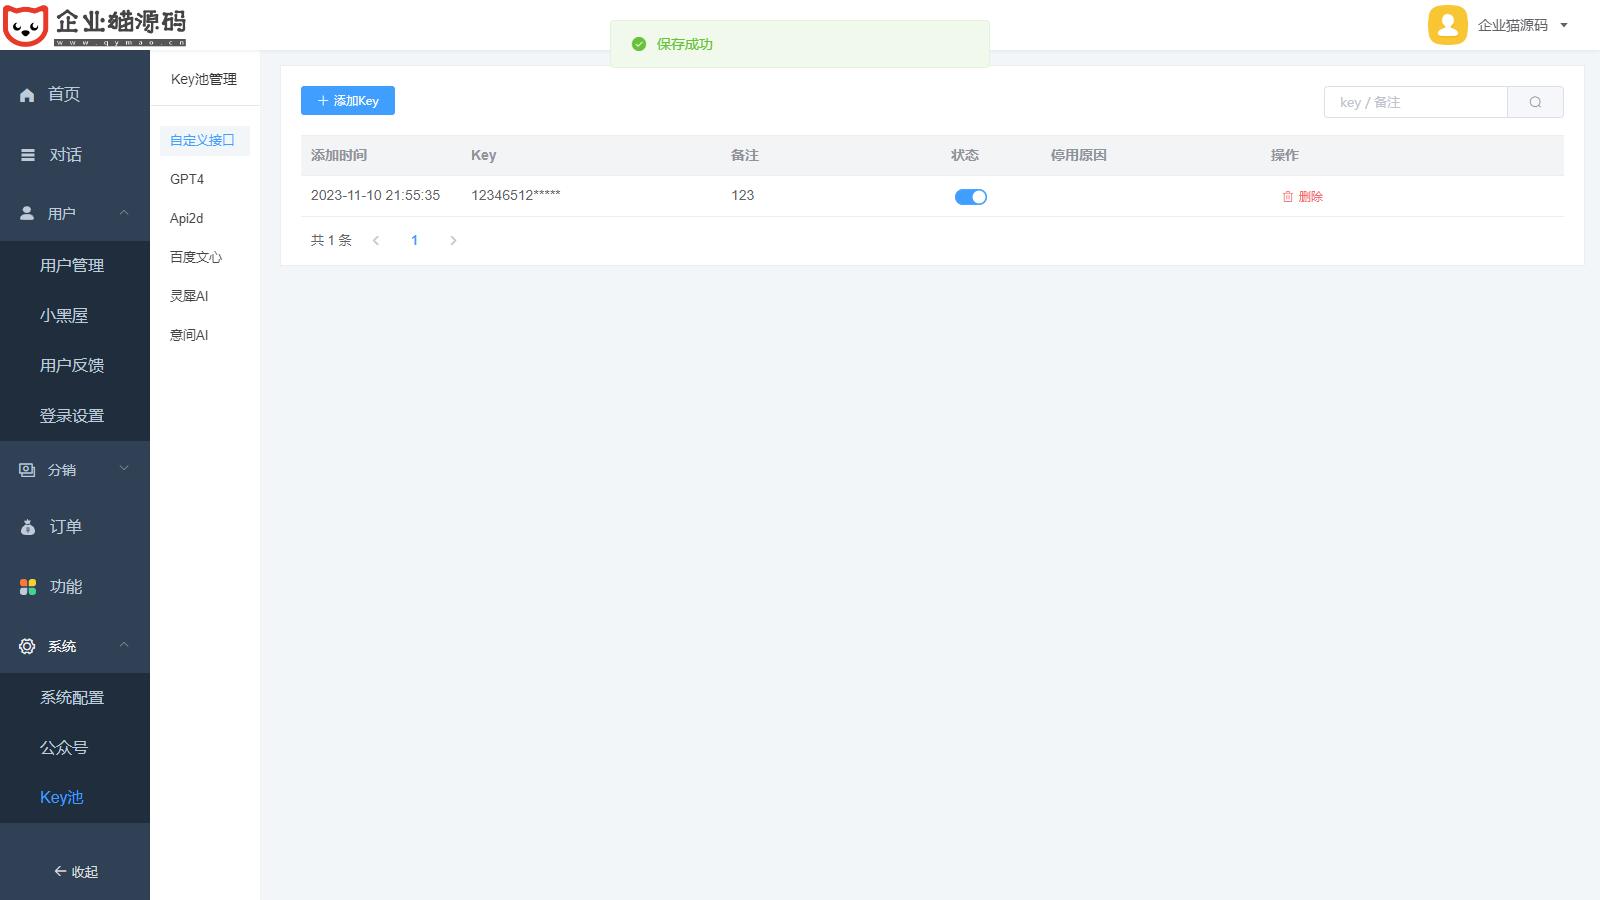Click the yellow user avatar icon
This screenshot has height=900, width=1600.
point(1447,25)
